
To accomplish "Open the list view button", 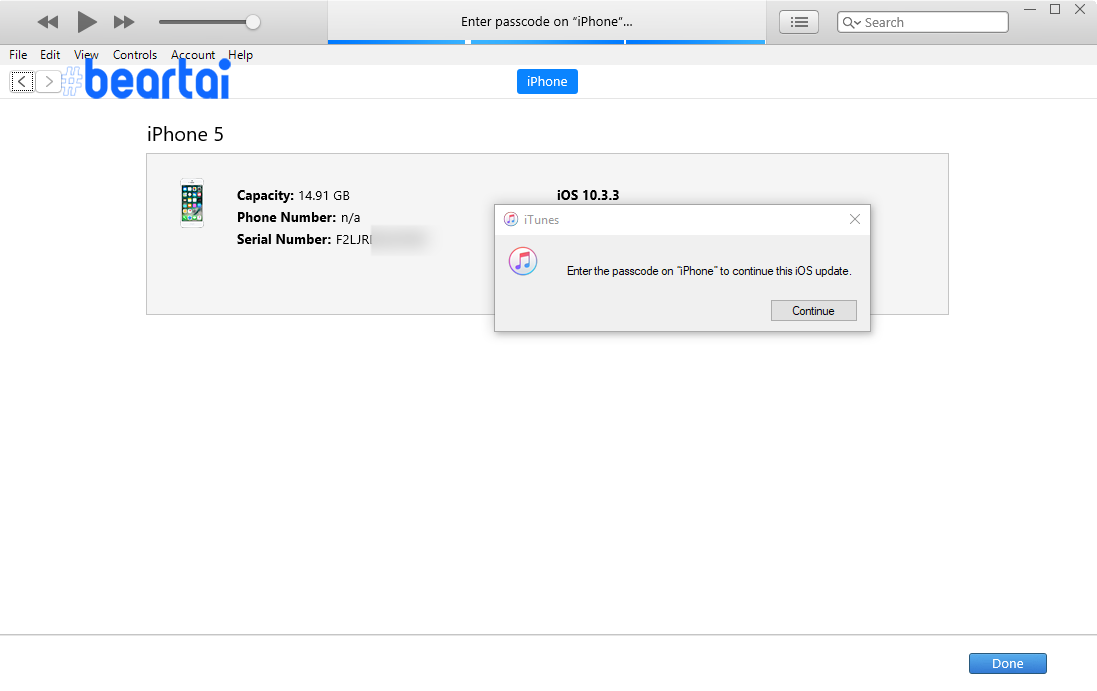I will [x=799, y=22].
